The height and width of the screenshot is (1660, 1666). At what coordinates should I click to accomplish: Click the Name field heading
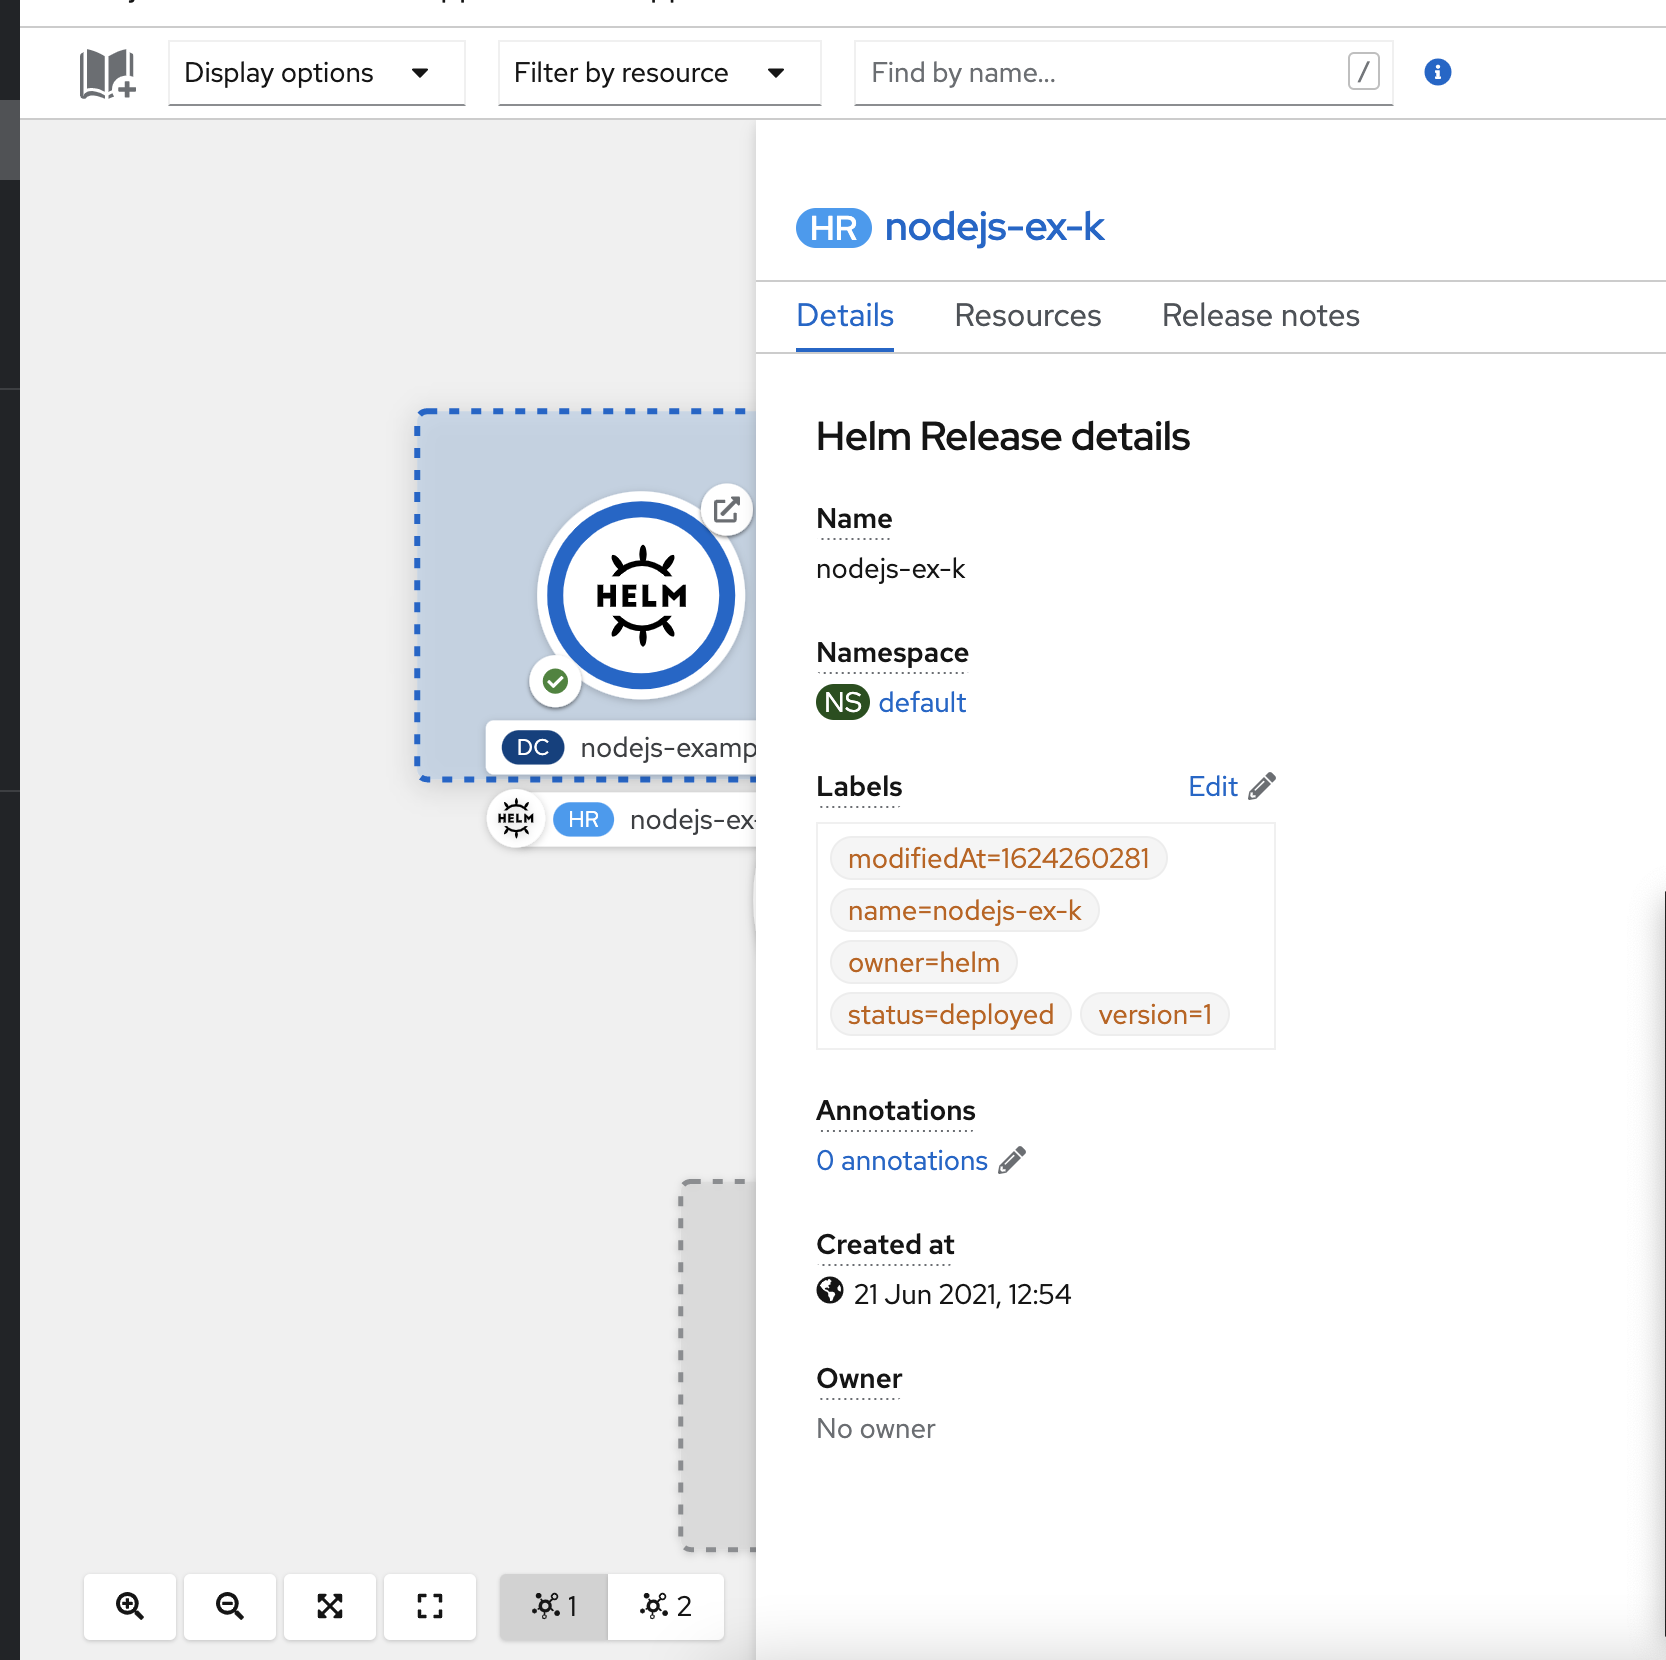click(x=854, y=519)
